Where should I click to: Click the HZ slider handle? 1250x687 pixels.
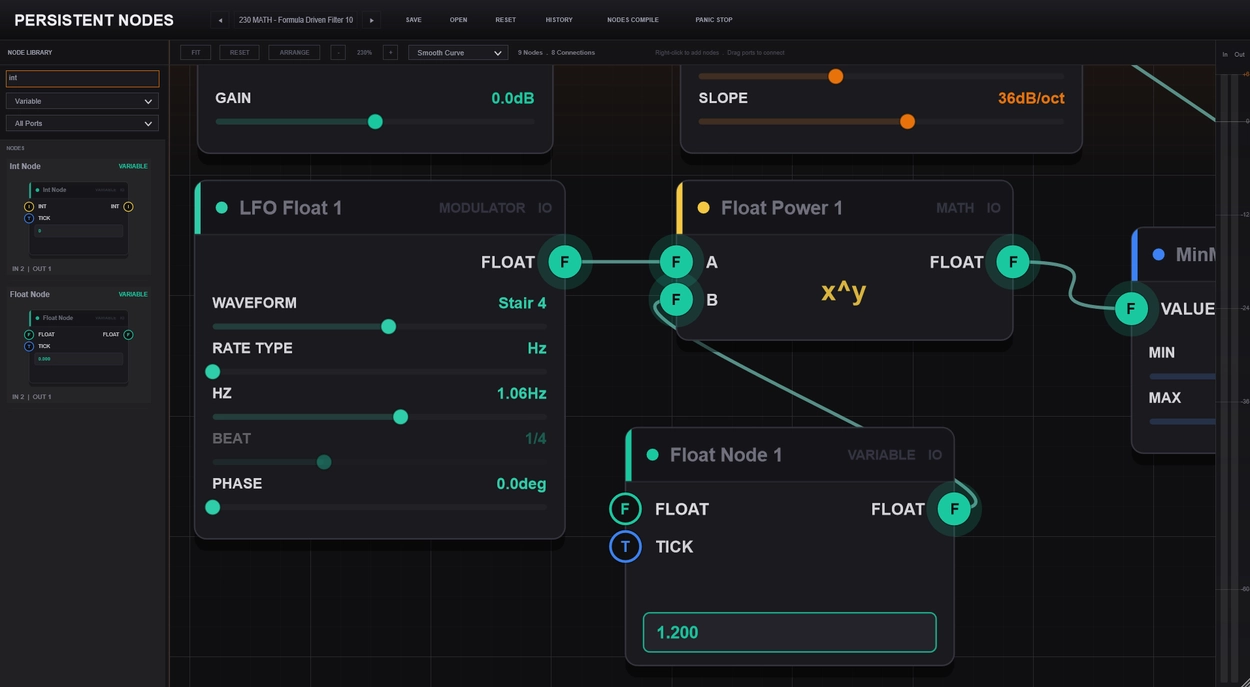tap(400, 417)
